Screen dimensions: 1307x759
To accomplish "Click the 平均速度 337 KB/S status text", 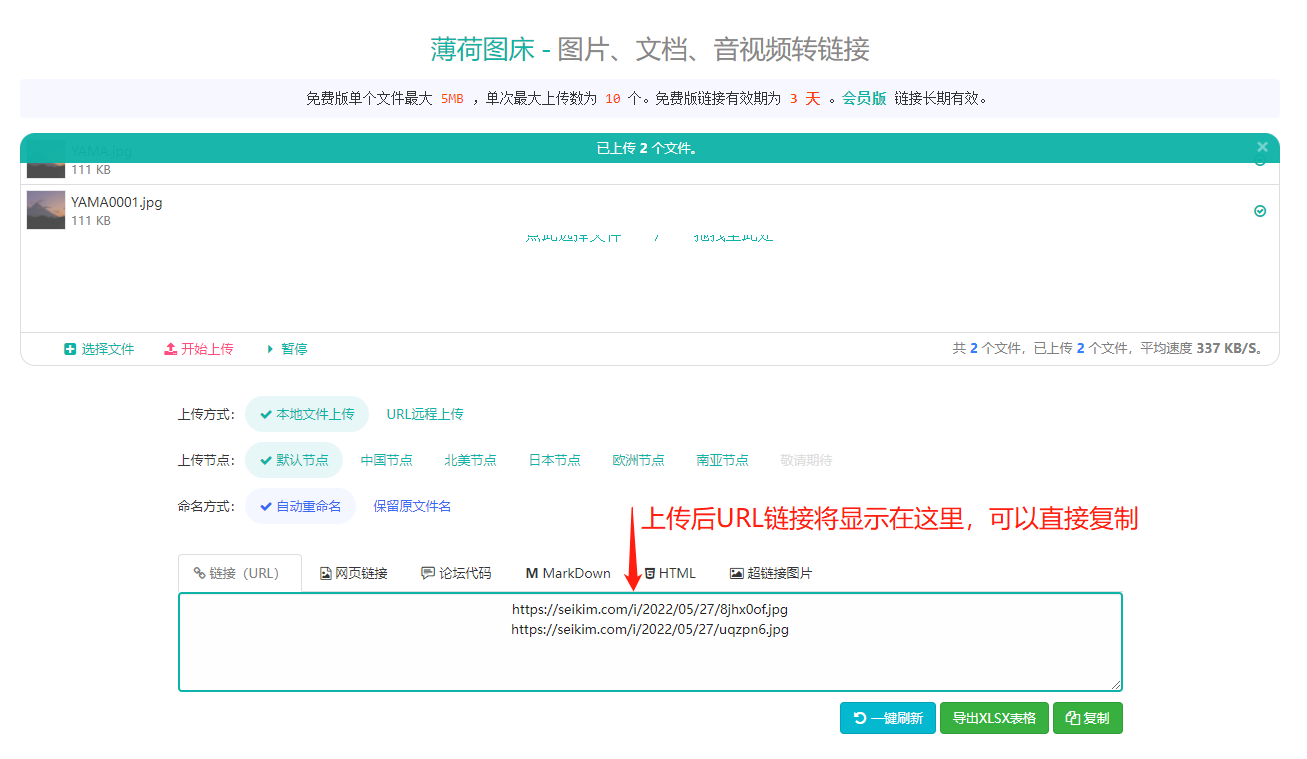I will pyautogui.click(x=1204, y=349).
